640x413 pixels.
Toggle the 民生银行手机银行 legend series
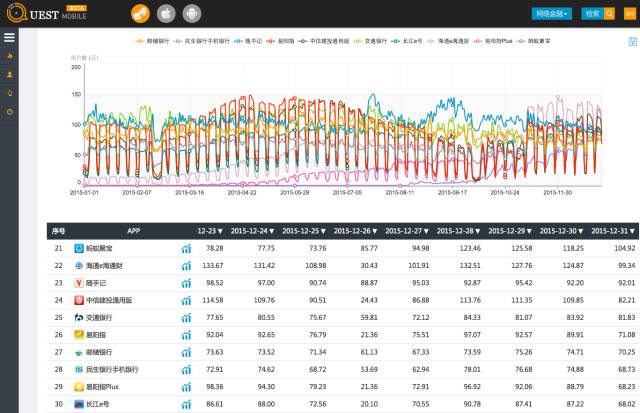[201, 41]
